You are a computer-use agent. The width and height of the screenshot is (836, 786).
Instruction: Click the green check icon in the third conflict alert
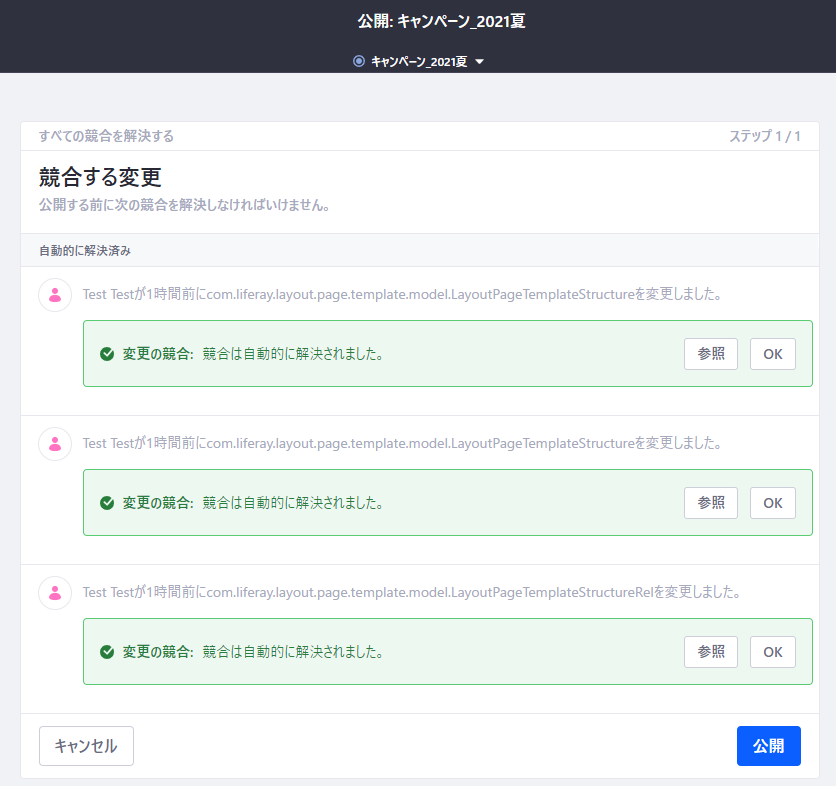coord(107,652)
